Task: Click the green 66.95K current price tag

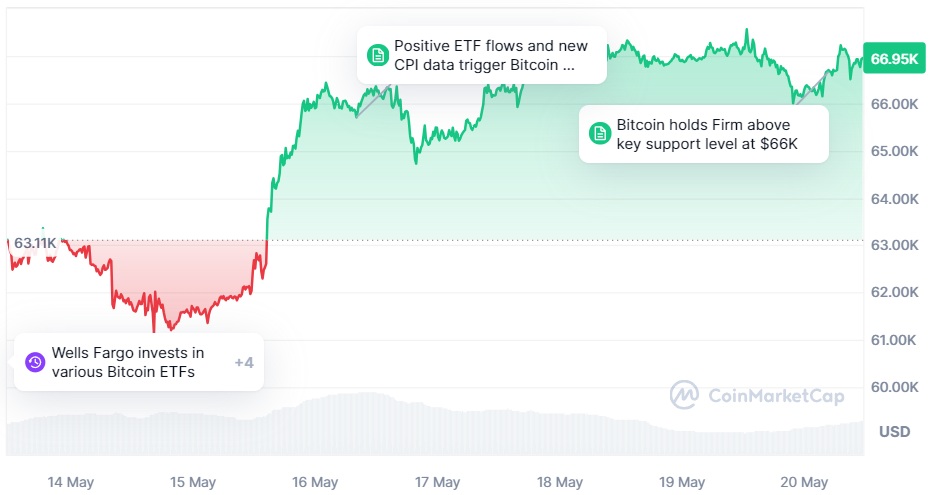Action: coord(893,59)
